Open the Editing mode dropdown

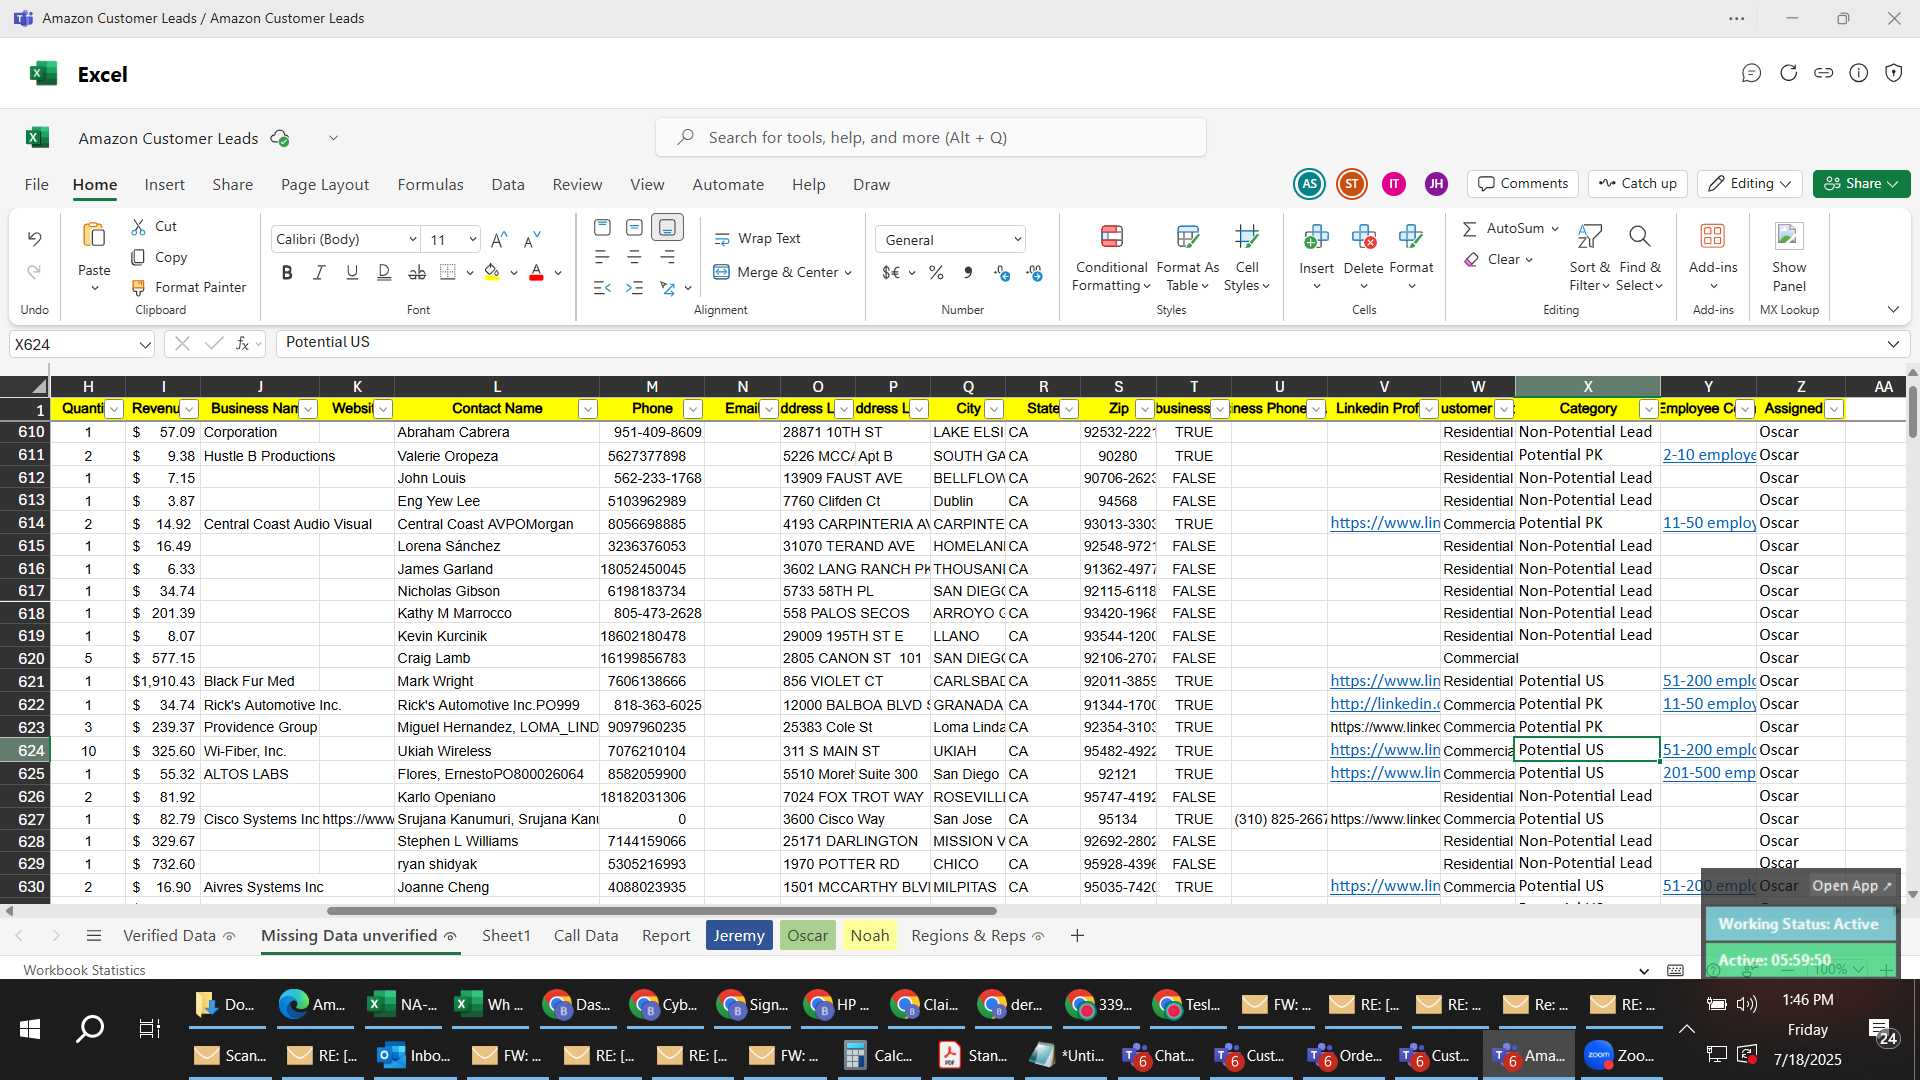(x=1750, y=184)
